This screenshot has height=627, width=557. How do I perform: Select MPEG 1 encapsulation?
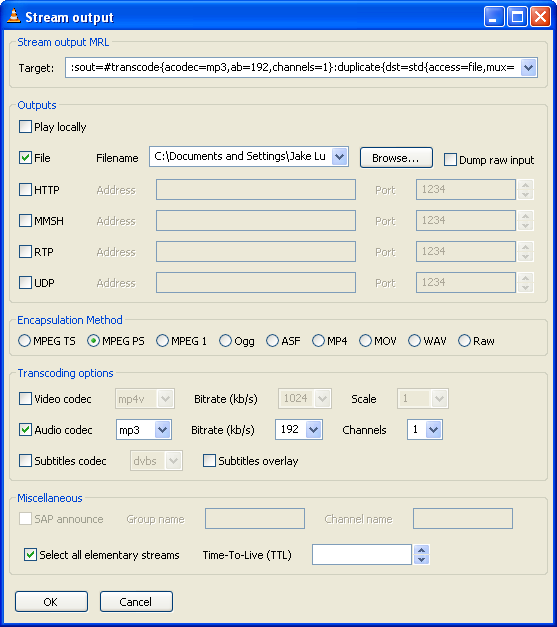click(162, 341)
